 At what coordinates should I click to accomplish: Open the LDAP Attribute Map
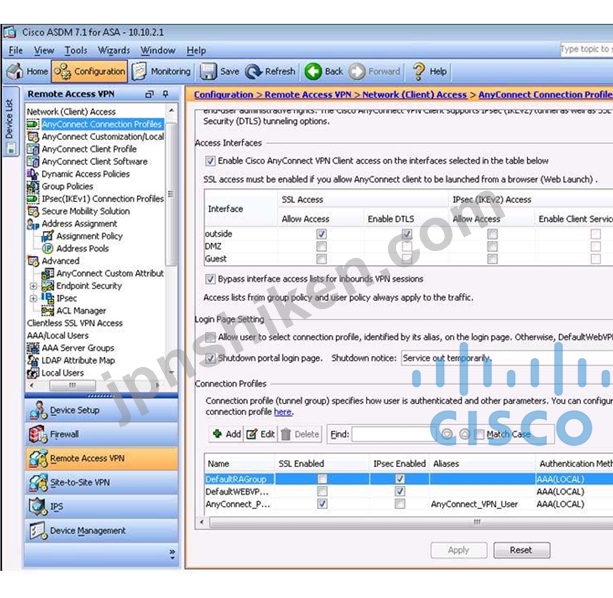(78, 361)
